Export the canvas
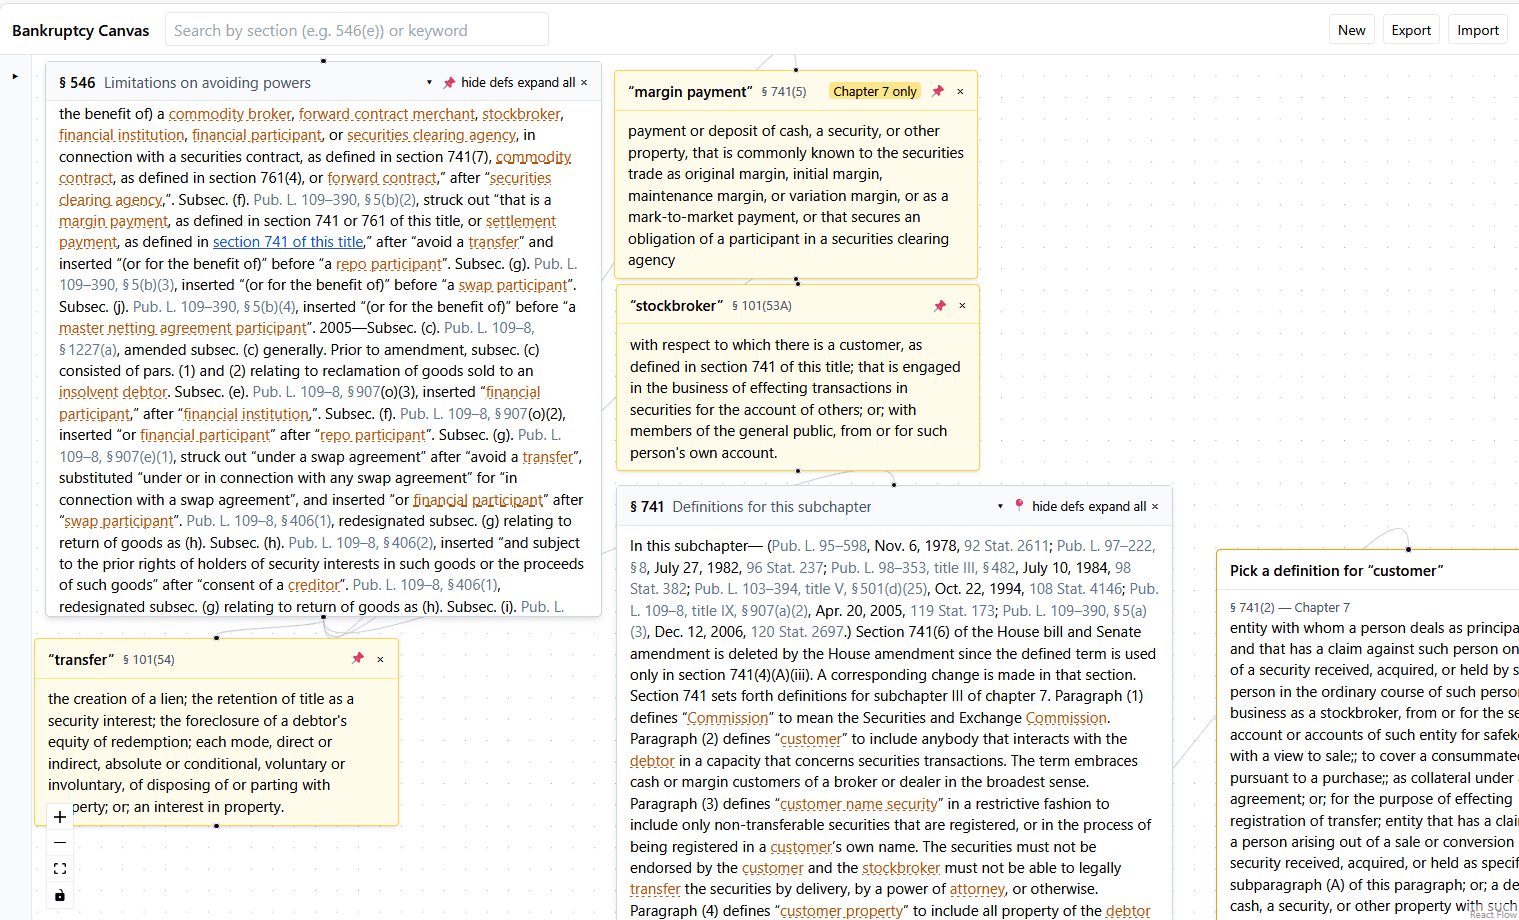This screenshot has width=1519, height=920. pos(1411,30)
